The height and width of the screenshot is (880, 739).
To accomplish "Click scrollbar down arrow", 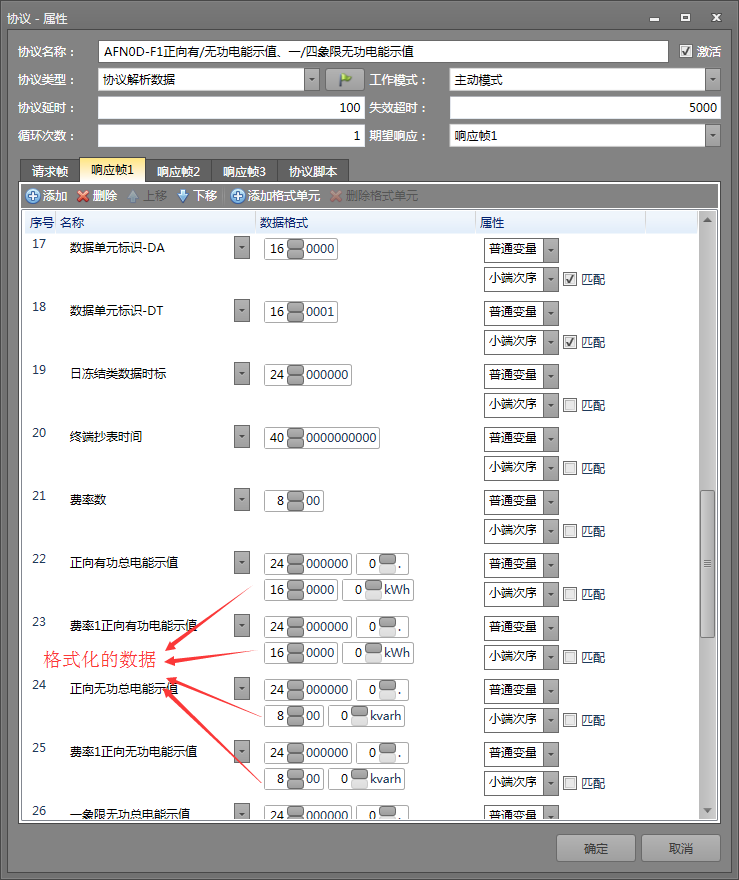I will pyautogui.click(x=707, y=810).
